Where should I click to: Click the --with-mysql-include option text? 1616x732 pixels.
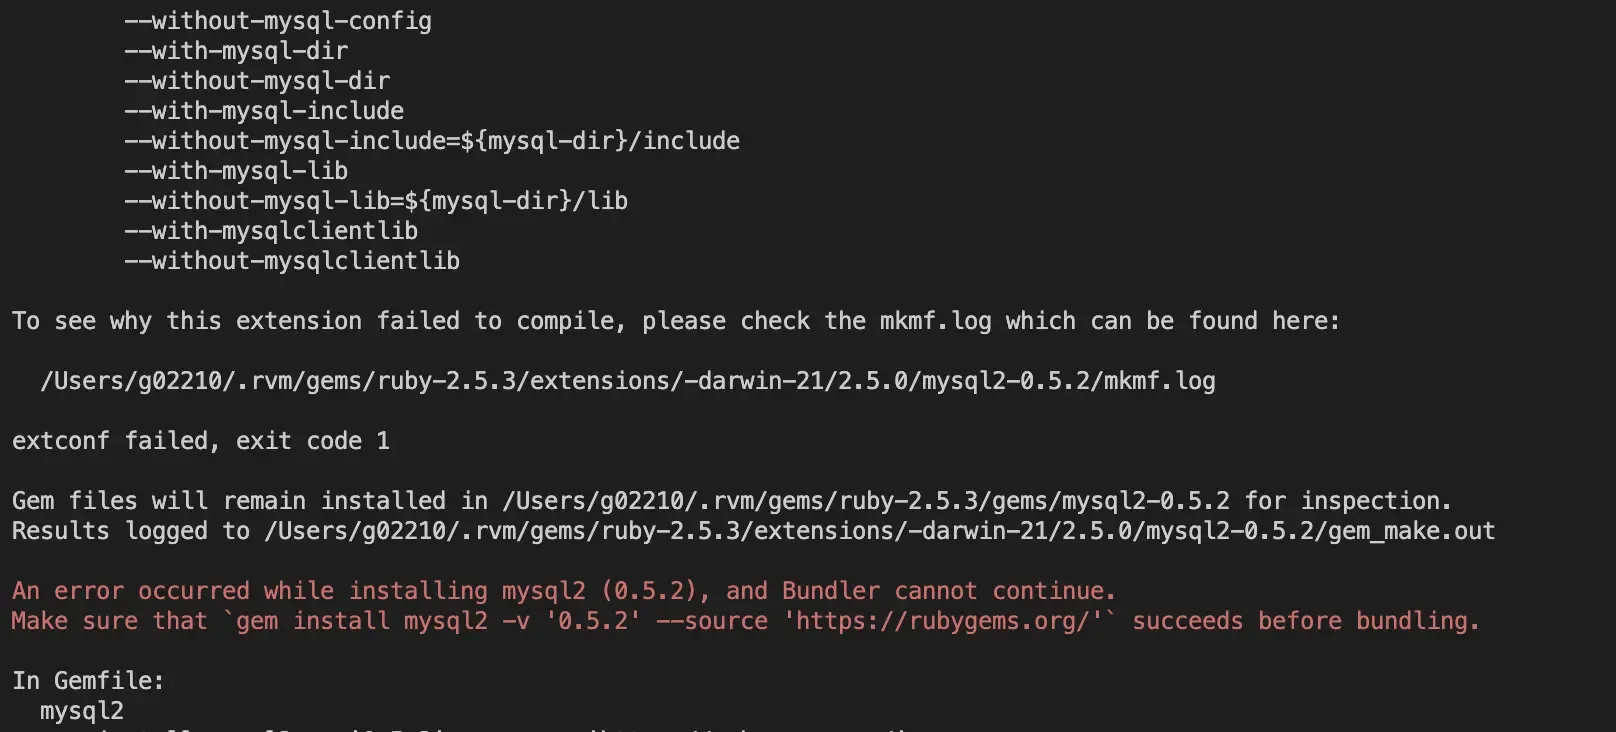click(264, 111)
